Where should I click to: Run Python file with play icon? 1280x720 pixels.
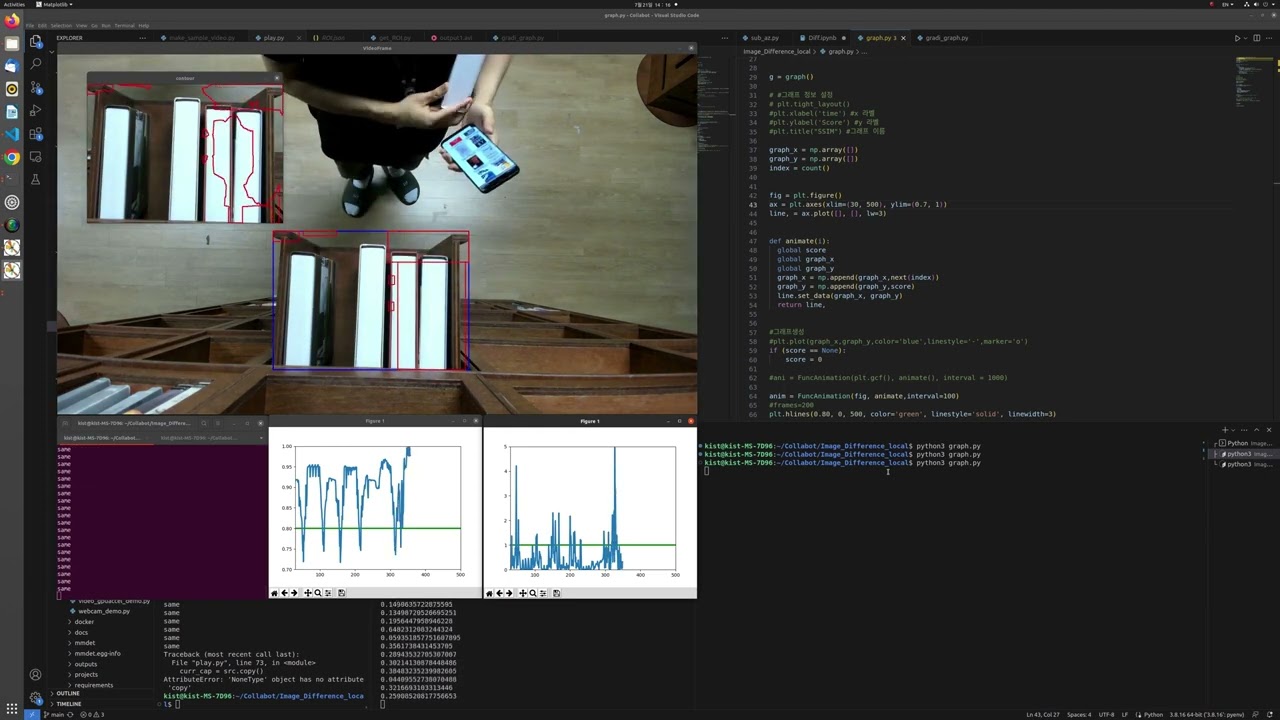coord(1237,38)
